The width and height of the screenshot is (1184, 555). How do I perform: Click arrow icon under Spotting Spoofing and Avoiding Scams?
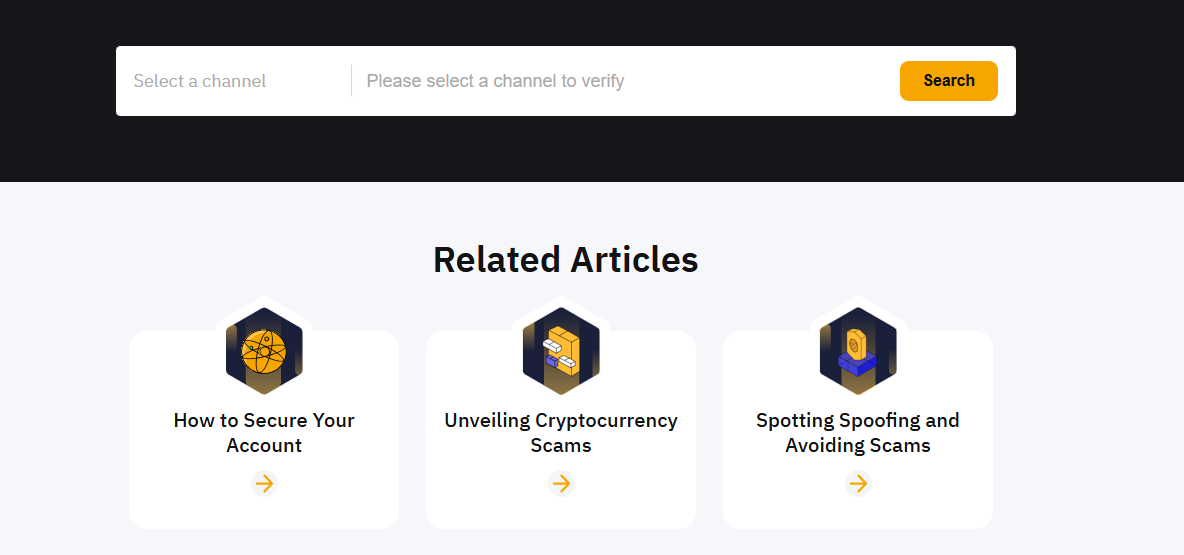point(858,484)
